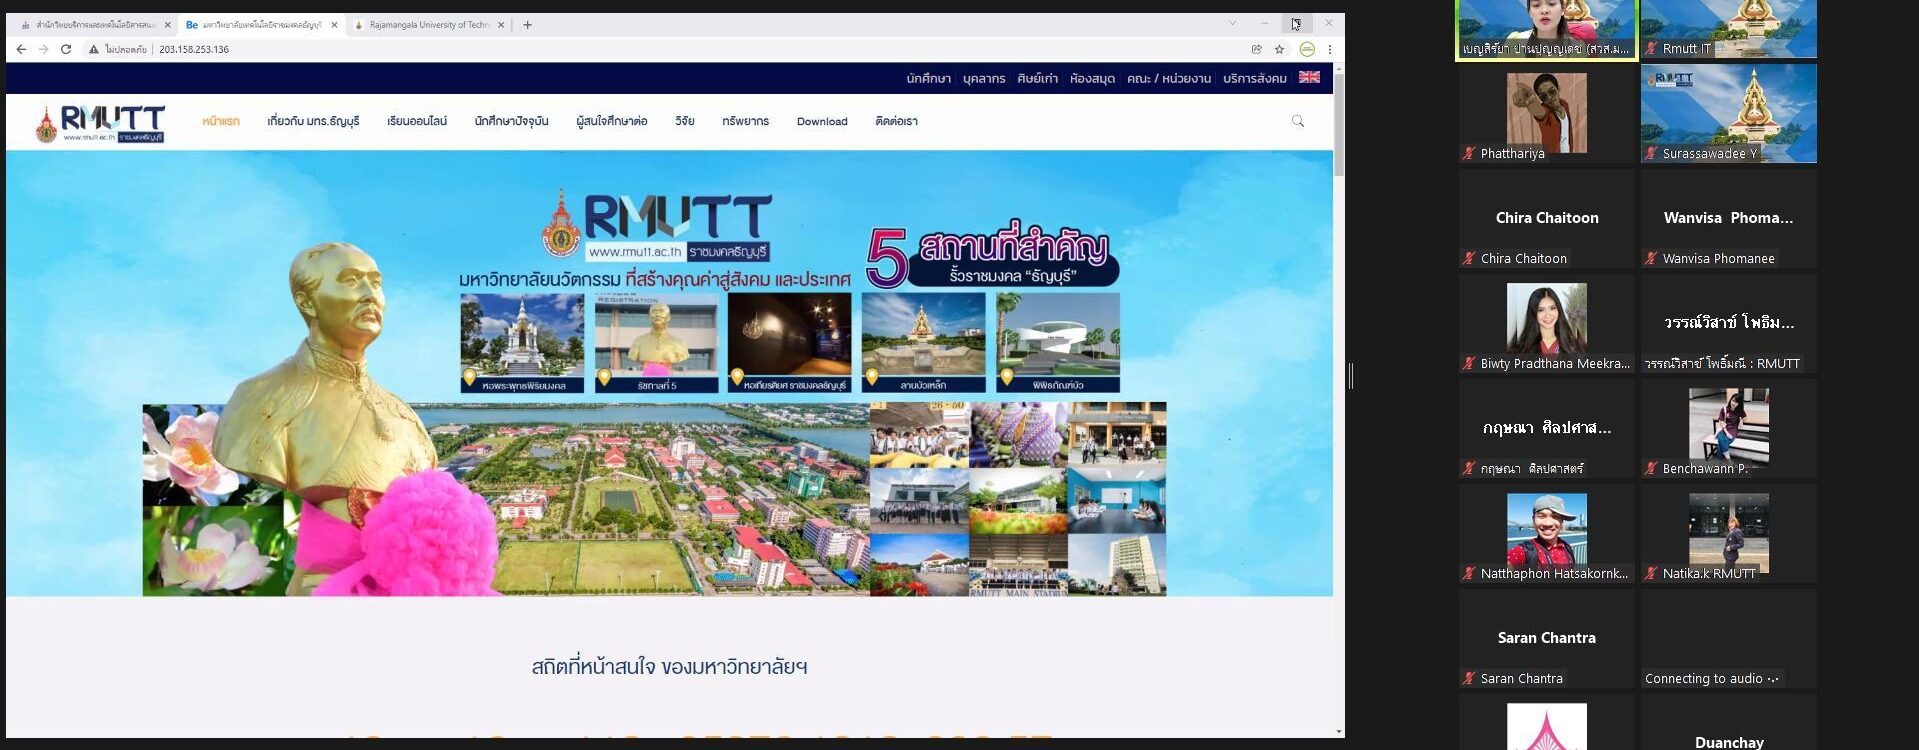Open the นักศึกษาปัจจุบัน menu
The image size is (1919, 750).
[511, 121]
